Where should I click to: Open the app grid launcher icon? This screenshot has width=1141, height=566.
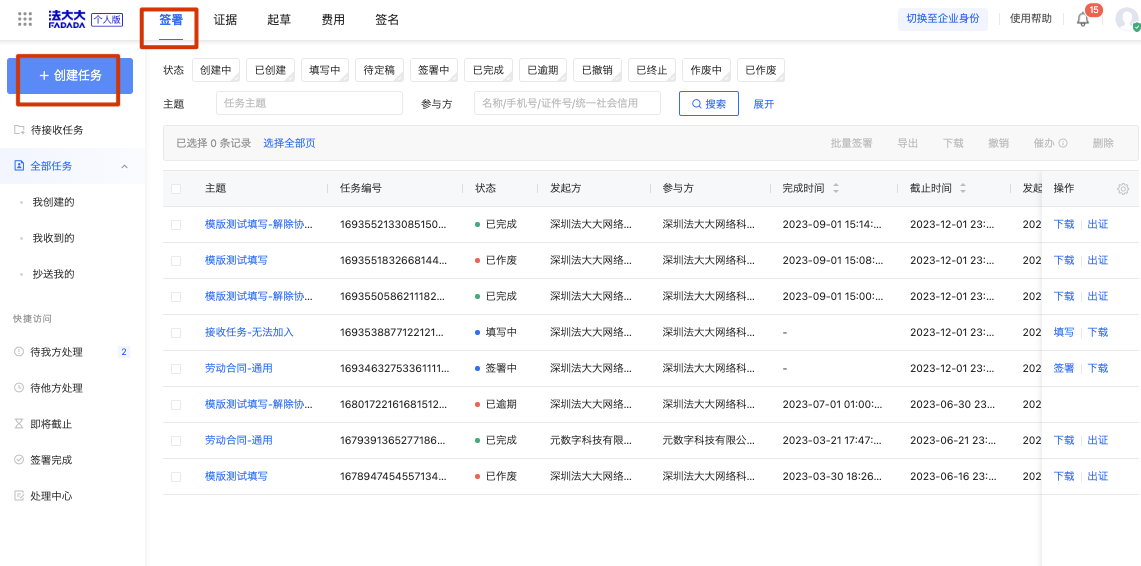pyautogui.click(x=25, y=20)
